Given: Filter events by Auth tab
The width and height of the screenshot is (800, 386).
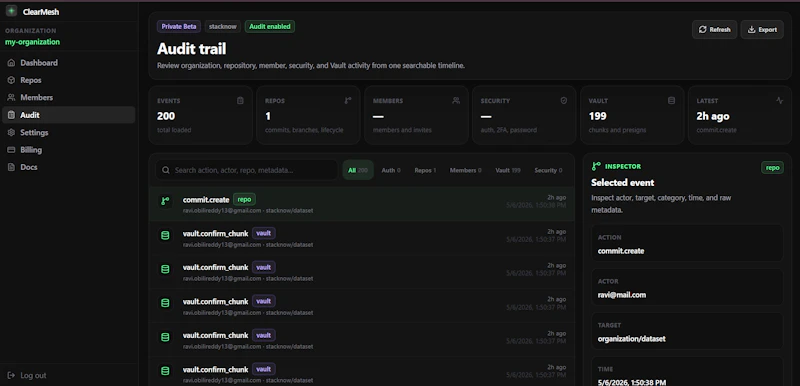Looking at the screenshot, I should pos(391,170).
